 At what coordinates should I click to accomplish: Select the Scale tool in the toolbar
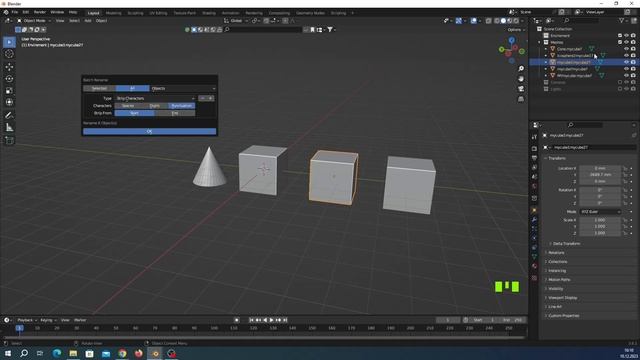9,90
